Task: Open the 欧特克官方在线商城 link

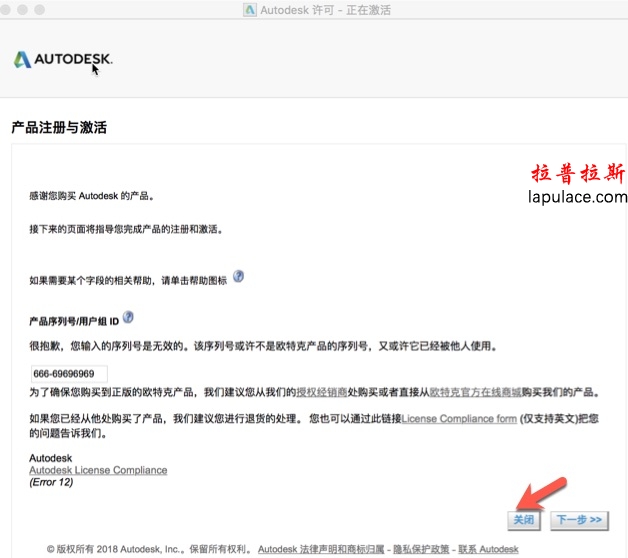Action: [x=475, y=392]
